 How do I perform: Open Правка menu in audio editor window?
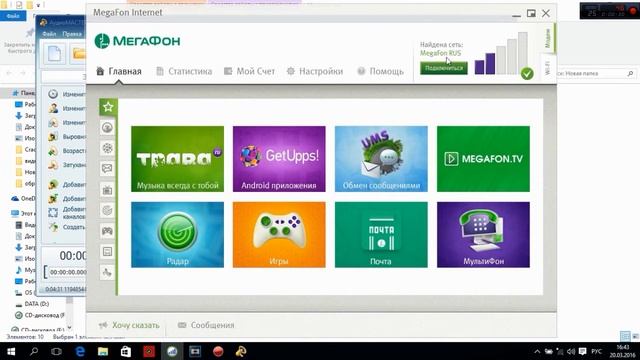(x=72, y=34)
